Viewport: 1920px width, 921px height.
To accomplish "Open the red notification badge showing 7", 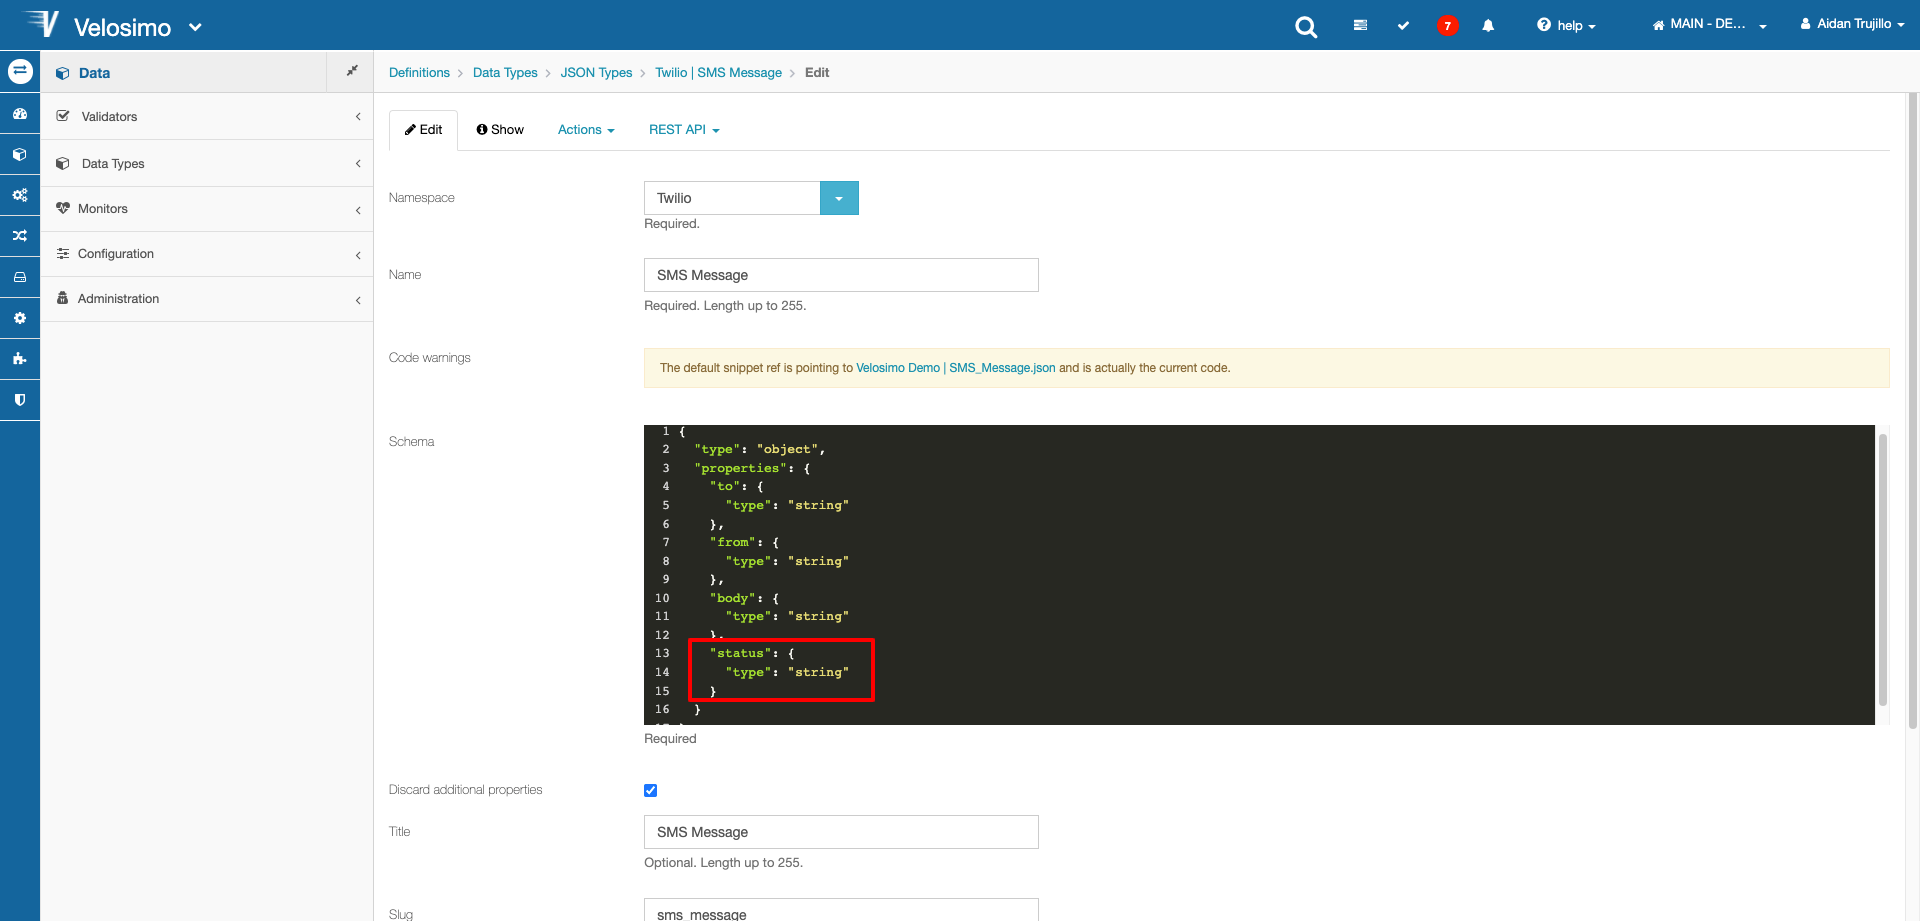I will tap(1447, 26).
